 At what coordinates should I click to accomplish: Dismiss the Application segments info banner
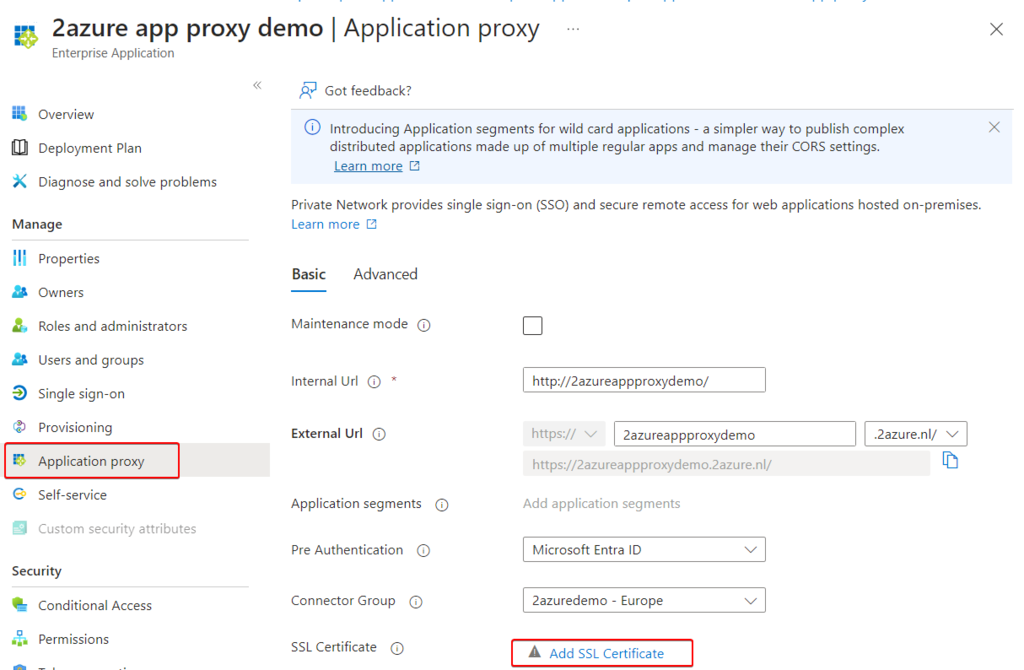tap(994, 127)
